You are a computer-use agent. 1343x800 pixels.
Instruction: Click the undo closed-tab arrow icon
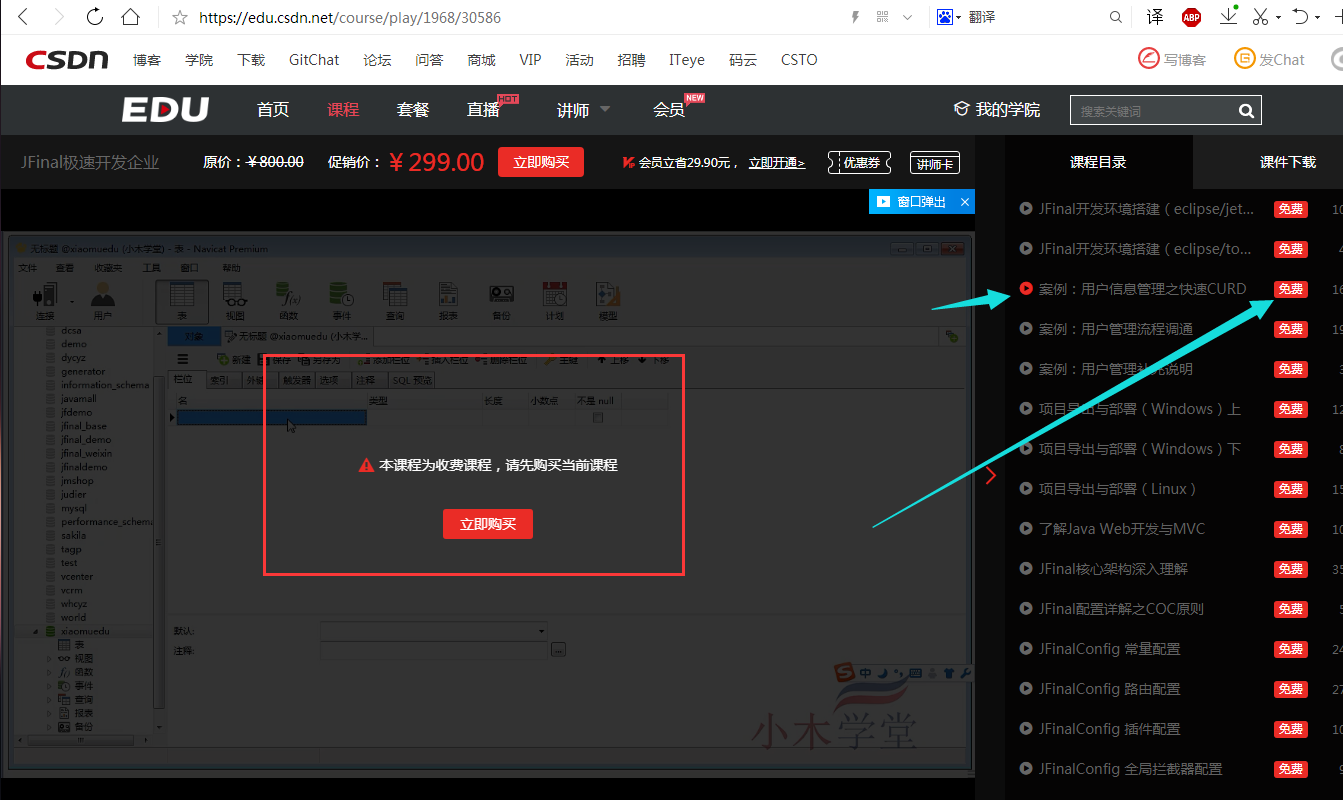coord(1301,17)
